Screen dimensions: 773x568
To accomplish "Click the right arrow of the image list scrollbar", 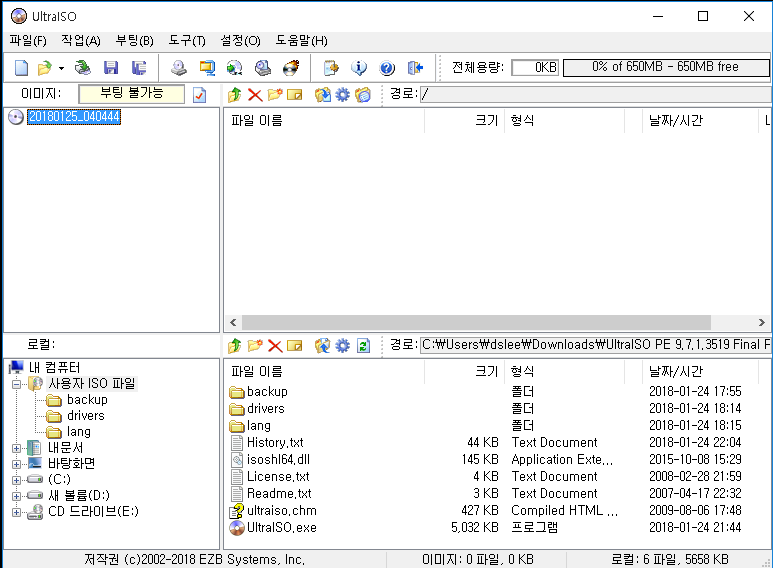I will 762,322.
